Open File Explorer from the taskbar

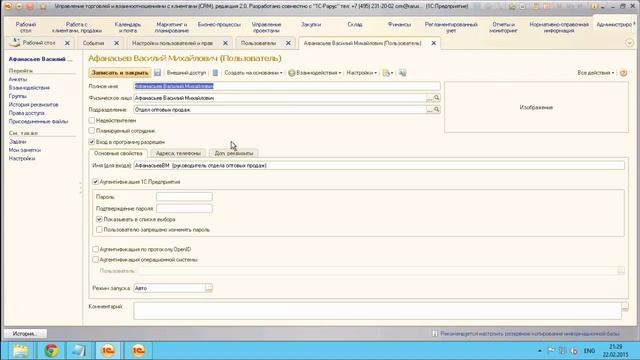(x=21, y=351)
